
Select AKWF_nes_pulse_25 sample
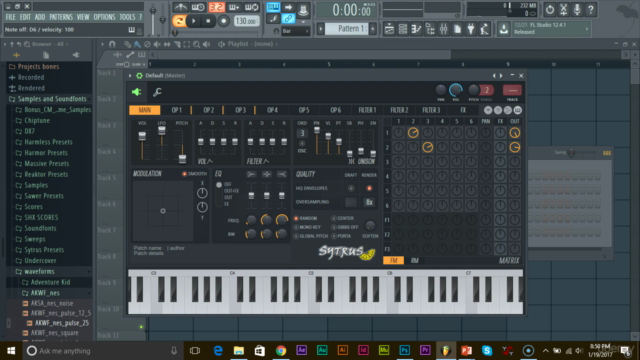coord(62,323)
